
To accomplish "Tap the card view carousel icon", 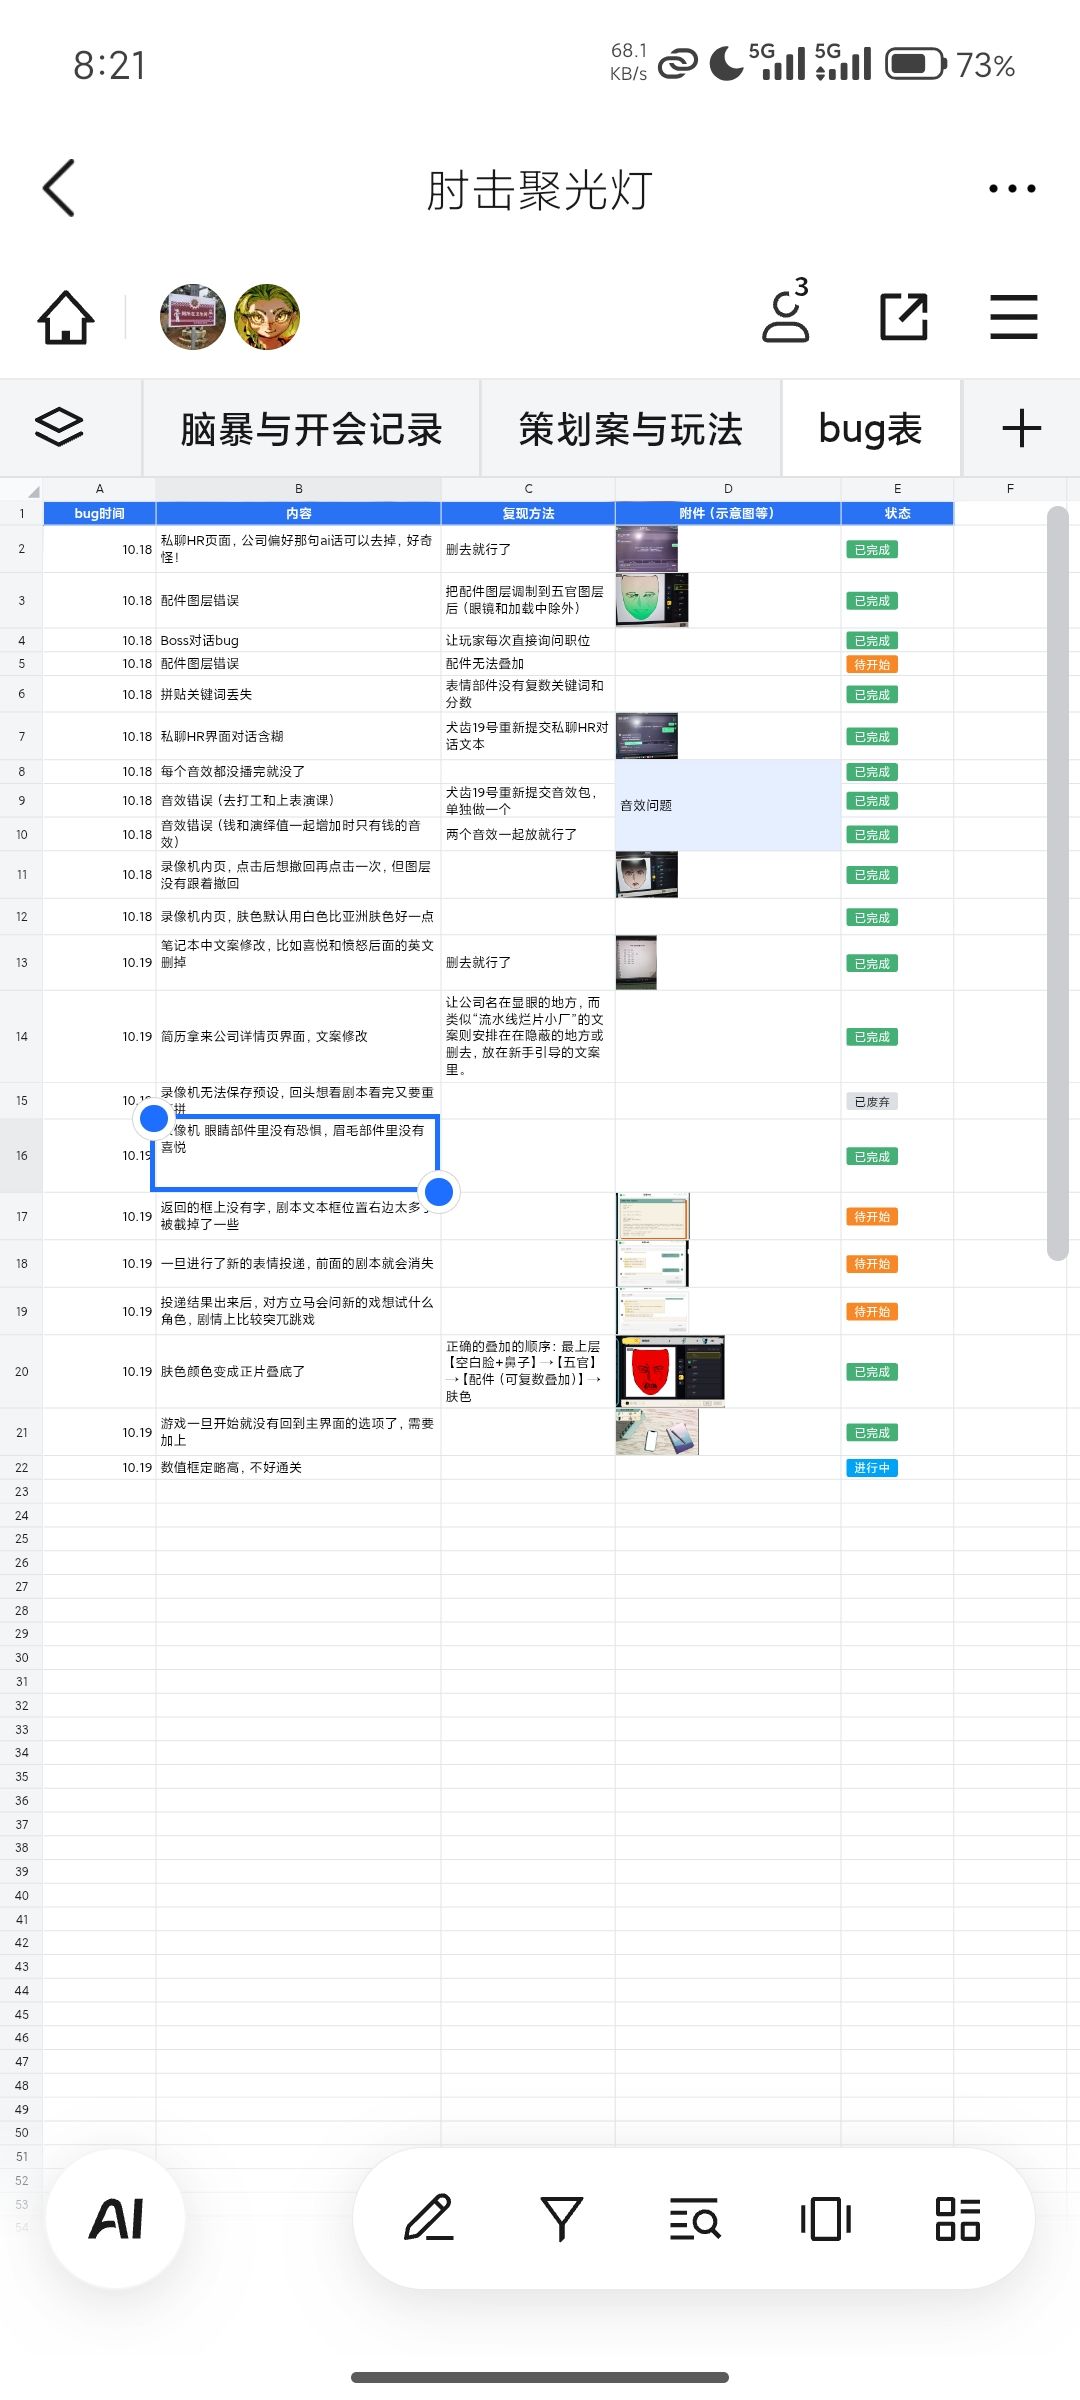I will click(x=826, y=2219).
